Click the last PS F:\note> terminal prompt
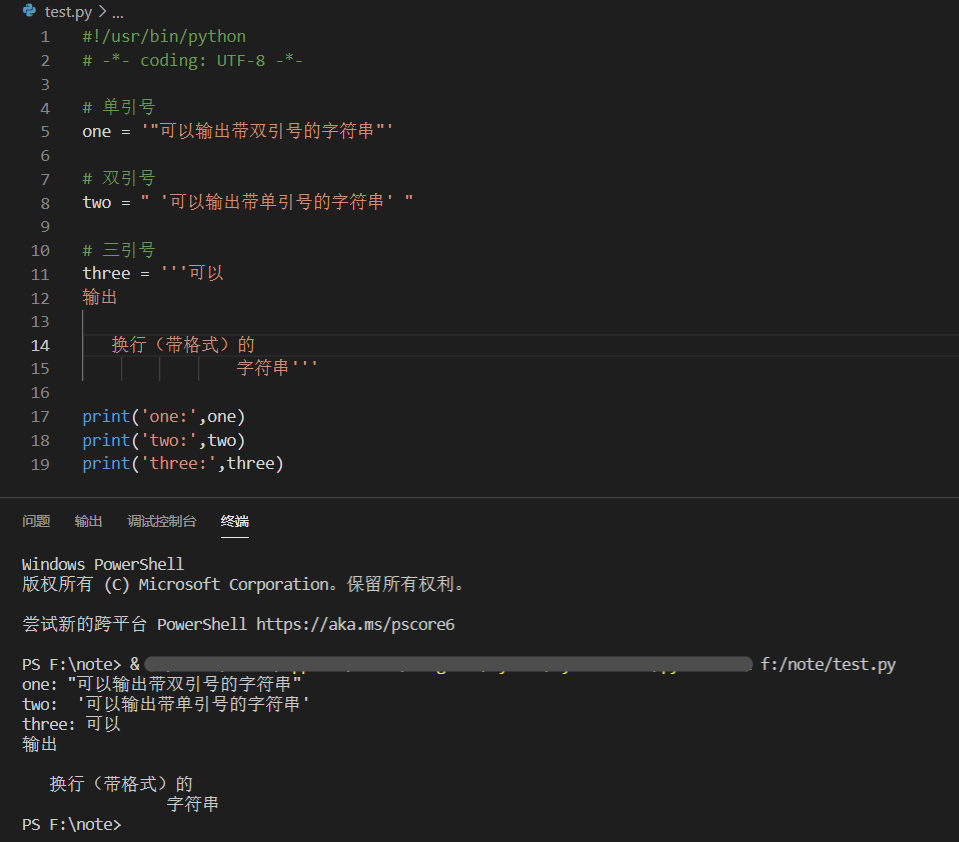Image resolution: width=959 pixels, height=842 pixels. (71, 825)
